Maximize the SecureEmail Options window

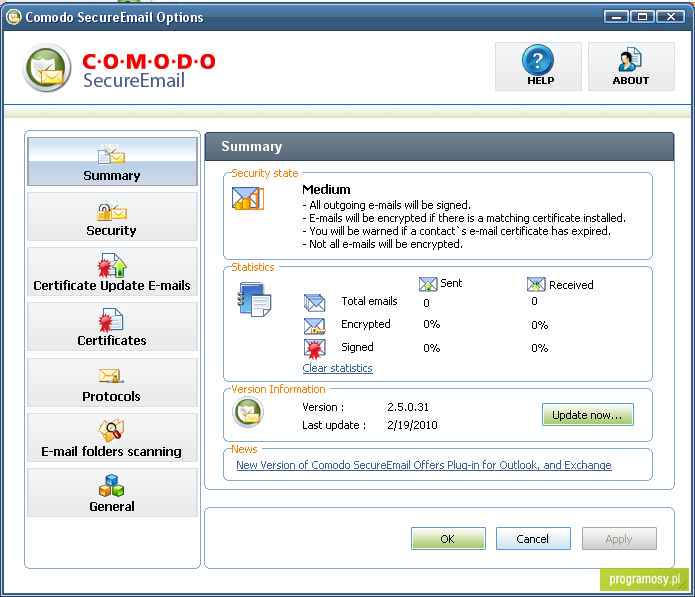643,17
